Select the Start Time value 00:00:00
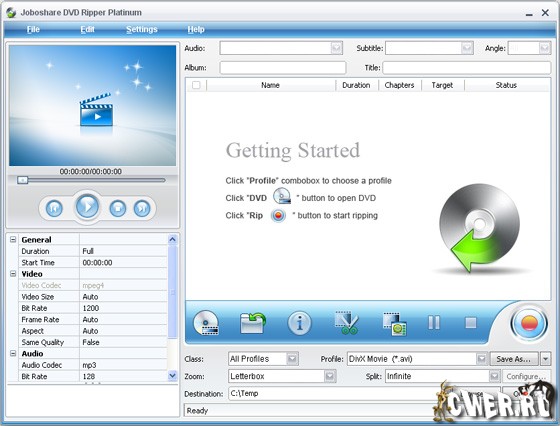Viewport: 560px width, 426px height. [x=123, y=262]
